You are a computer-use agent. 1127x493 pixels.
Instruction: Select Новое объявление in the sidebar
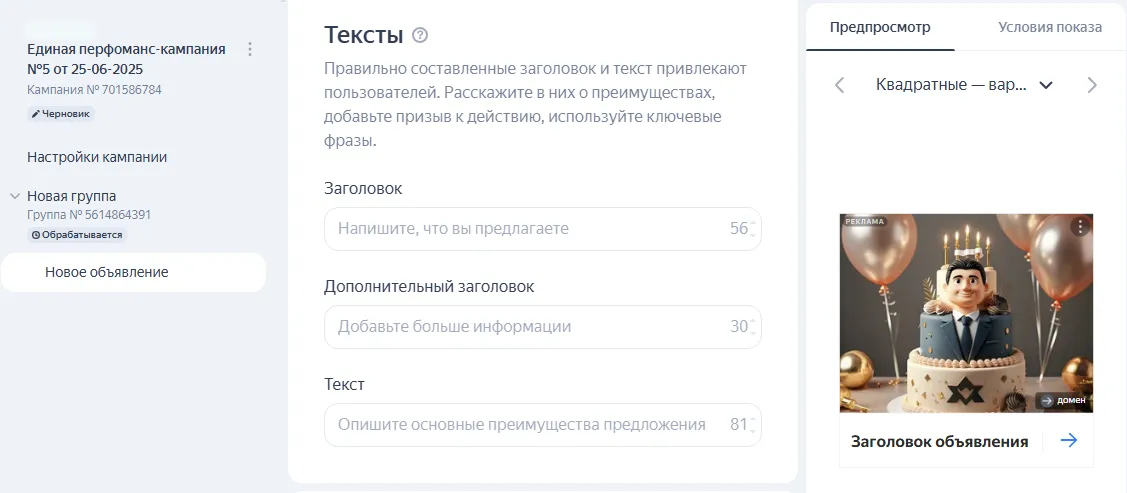(x=106, y=272)
